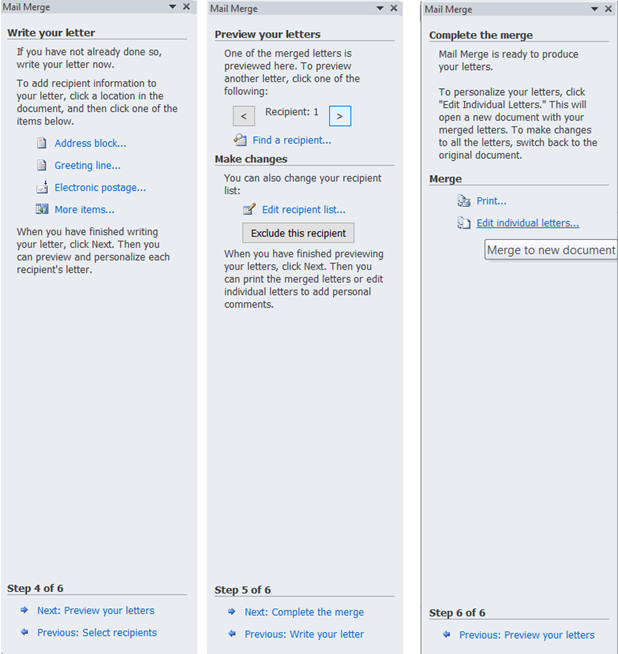
Task: Show the previous recipient with the < button
Action: tap(244, 116)
